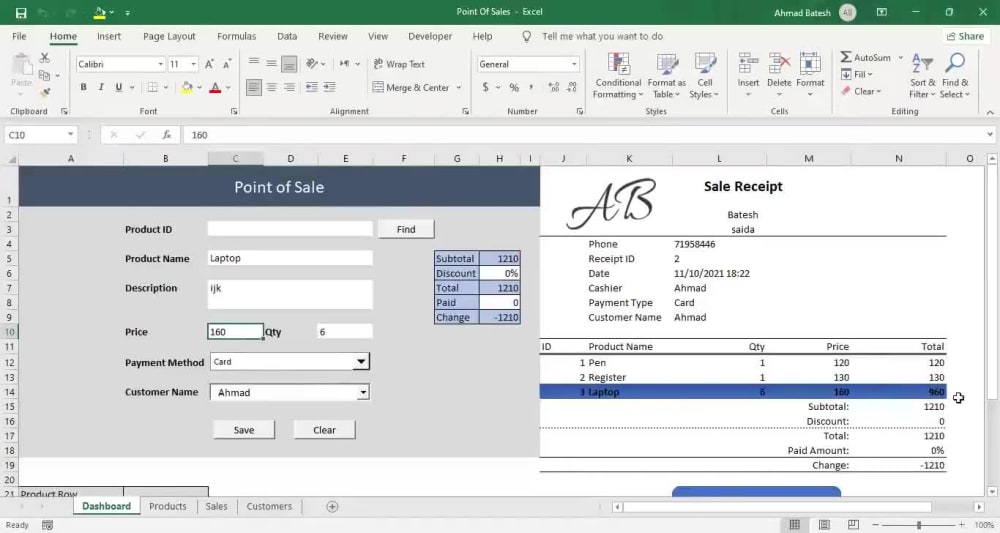Toggle Wrap Text on
Viewport: 1000px width, 533px height.
[x=399, y=64]
